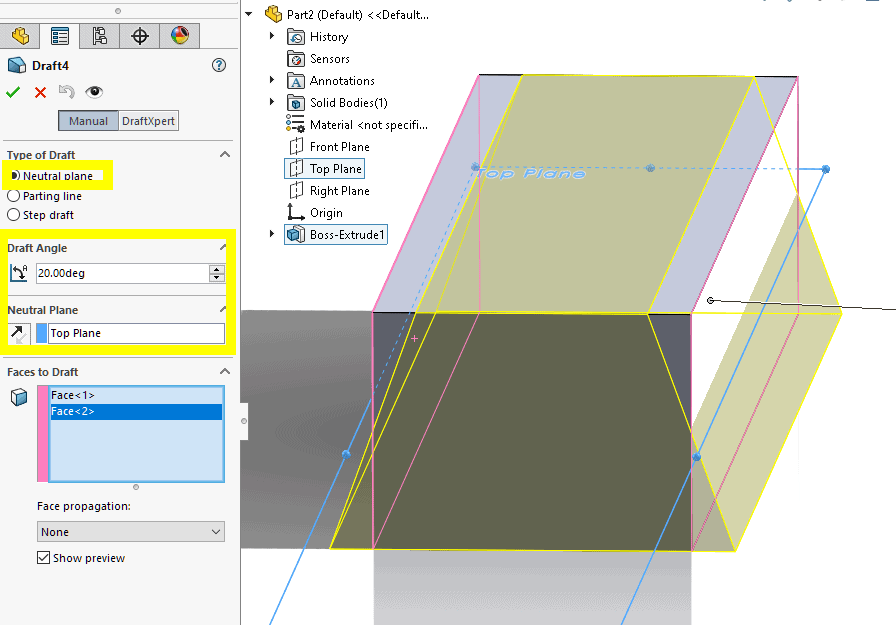Select Right Plane in the tree

[339, 191]
